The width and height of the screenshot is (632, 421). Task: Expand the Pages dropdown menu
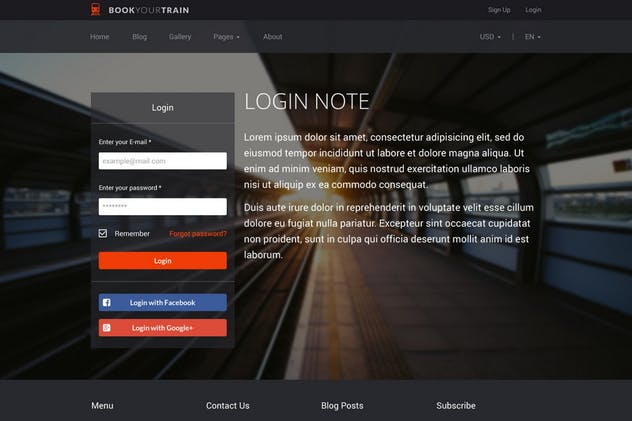pos(227,37)
